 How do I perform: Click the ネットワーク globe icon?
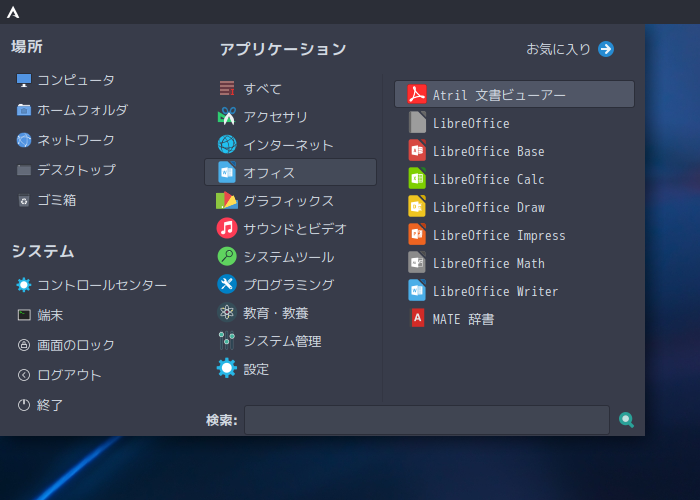click(x=24, y=140)
